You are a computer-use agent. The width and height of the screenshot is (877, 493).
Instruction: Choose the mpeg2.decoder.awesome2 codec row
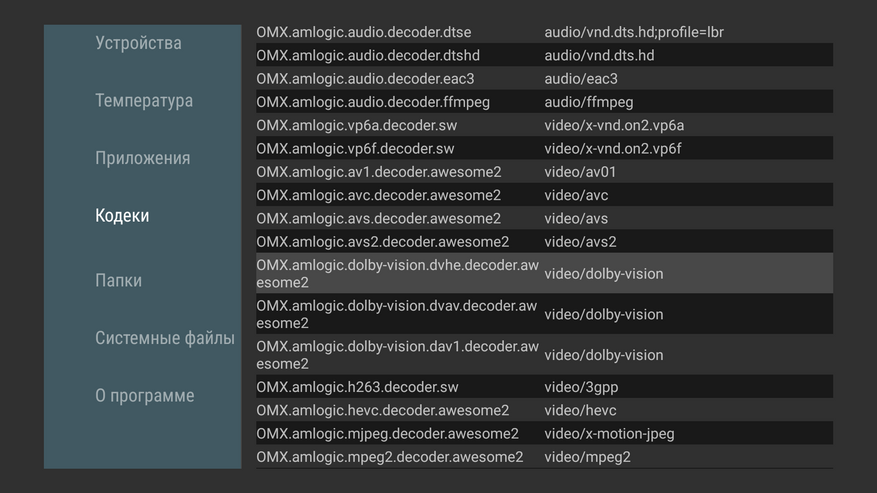pyautogui.click(x=544, y=457)
